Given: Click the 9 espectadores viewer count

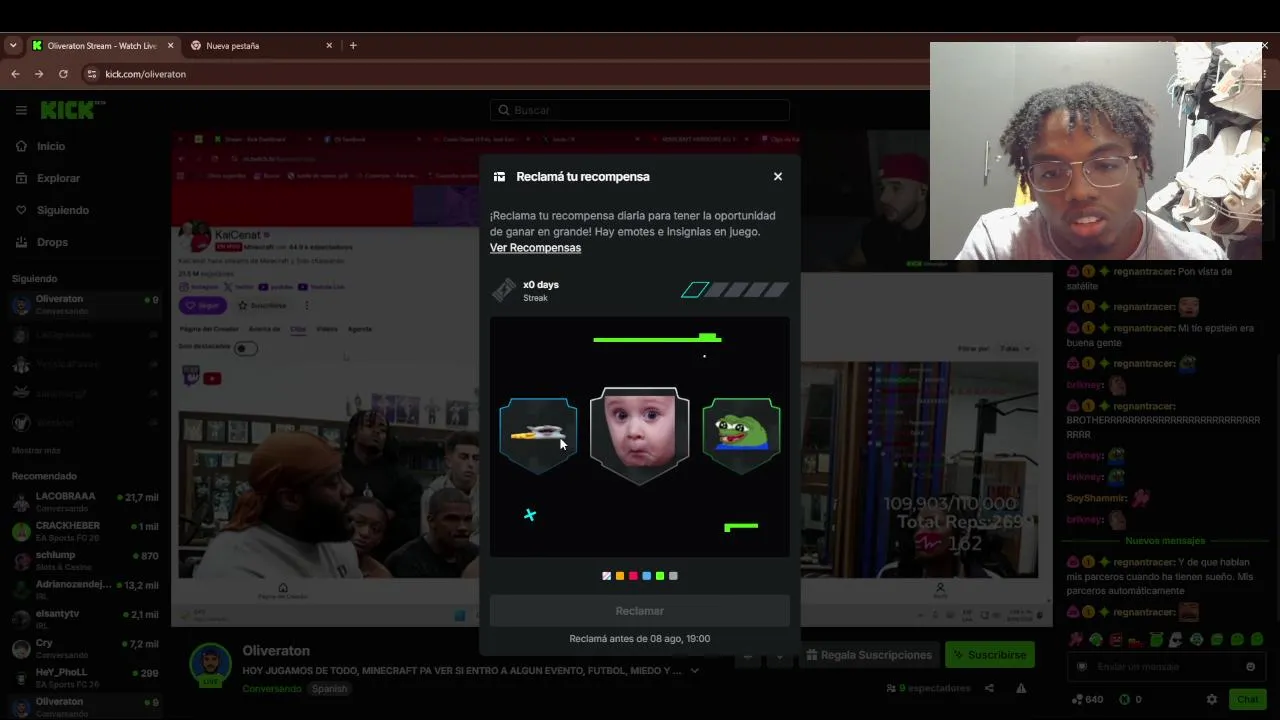Looking at the screenshot, I should tap(929, 688).
